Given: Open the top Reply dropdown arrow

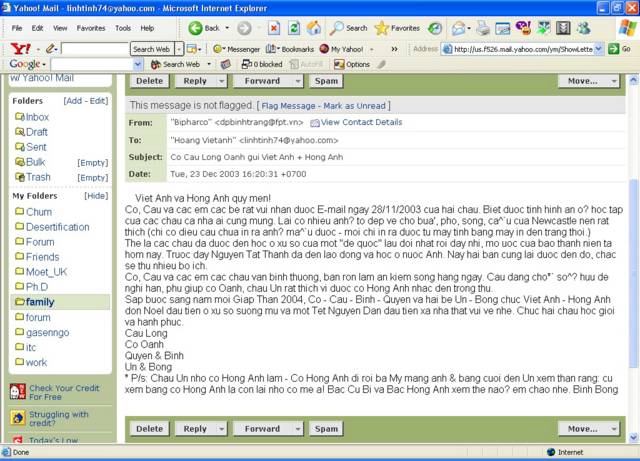Looking at the screenshot, I should pyautogui.click(x=221, y=81).
